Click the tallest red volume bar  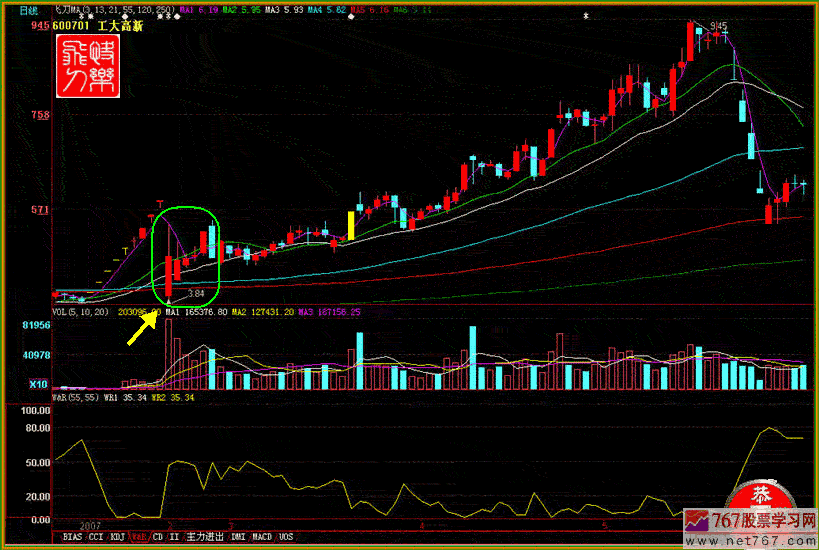168,354
